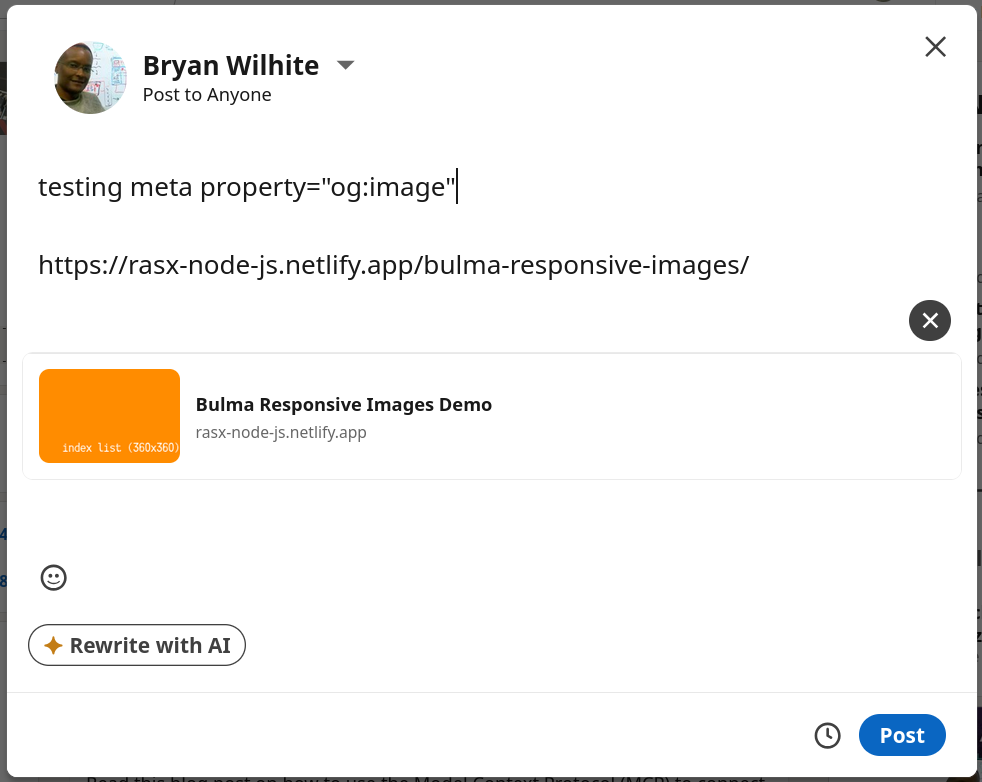
Task: Click the Post button
Action: point(902,735)
